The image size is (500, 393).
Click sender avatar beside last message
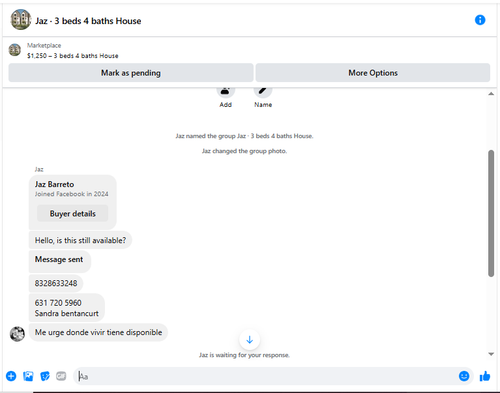click(x=17, y=334)
